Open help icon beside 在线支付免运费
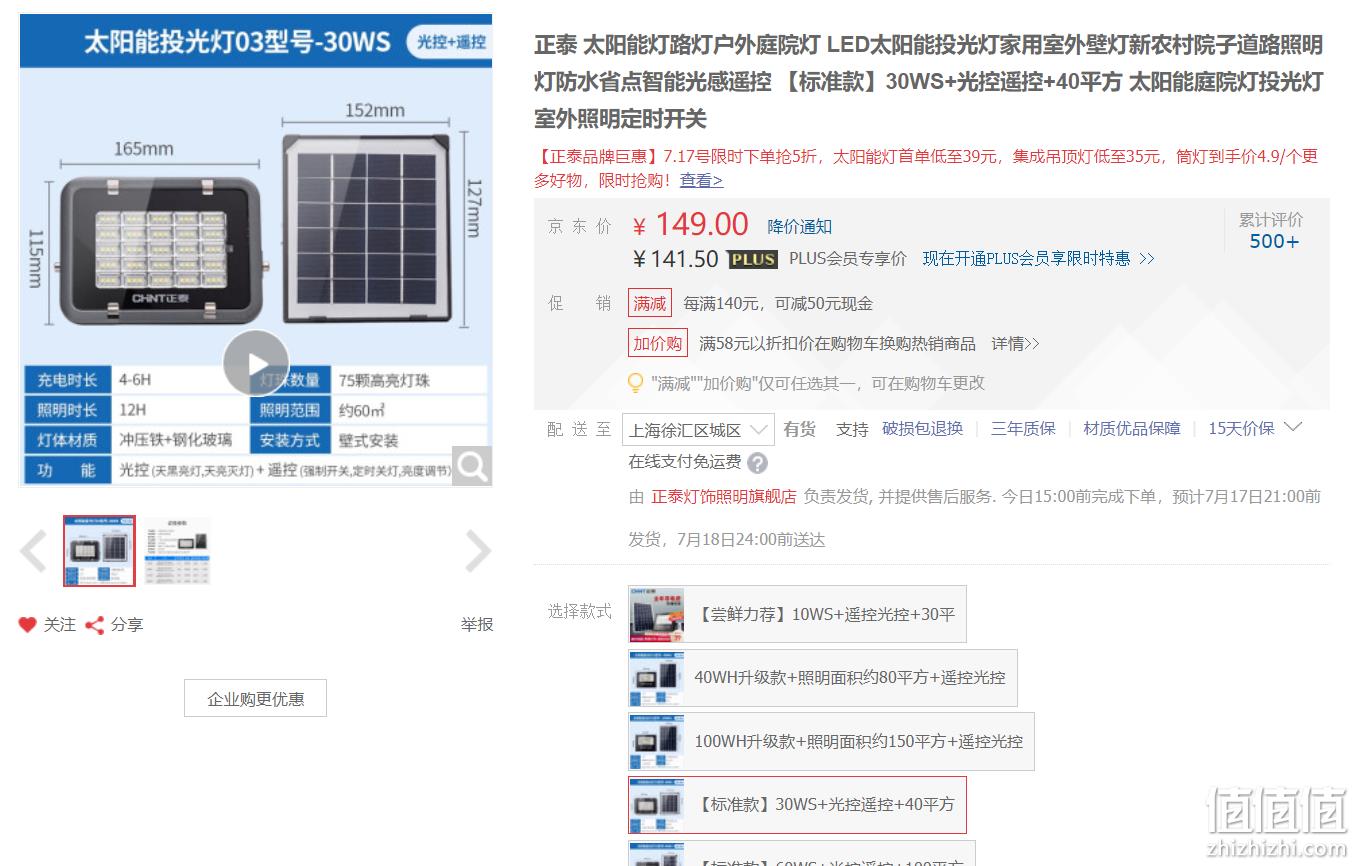1356x866 pixels. point(758,463)
